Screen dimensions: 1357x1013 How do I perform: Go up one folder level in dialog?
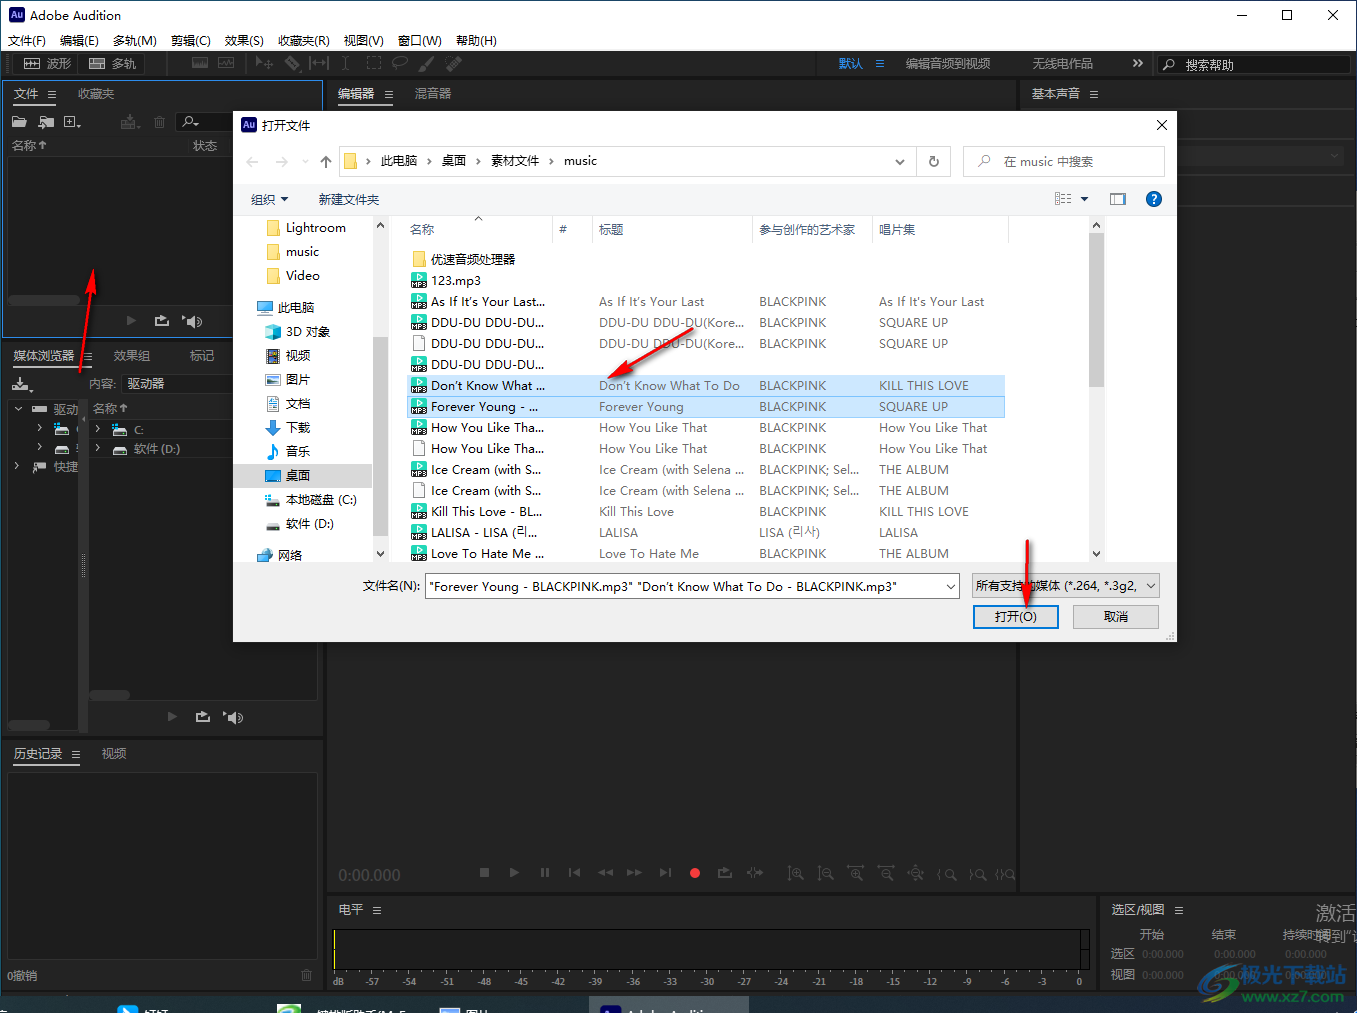(326, 161)
